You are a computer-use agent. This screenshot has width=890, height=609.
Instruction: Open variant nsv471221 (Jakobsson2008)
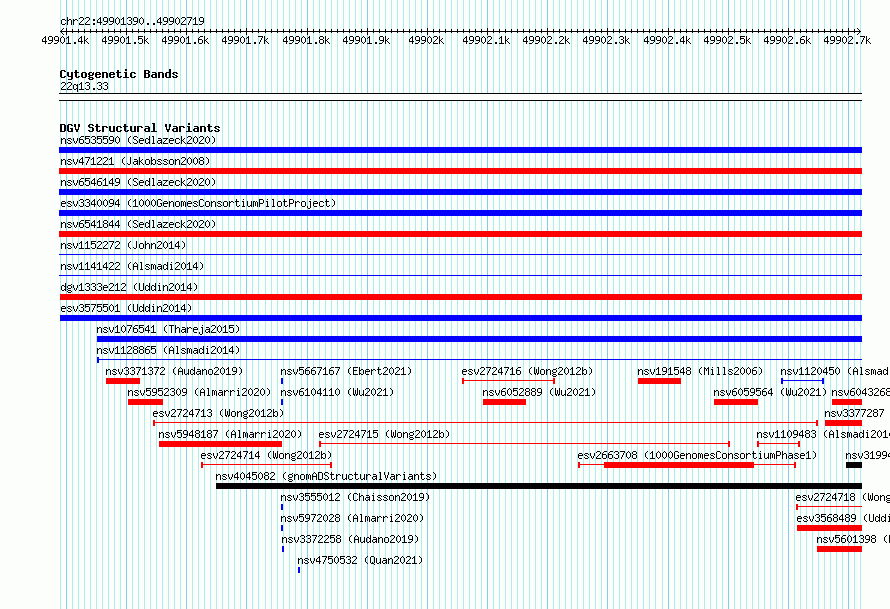click(x=135, y=161)
